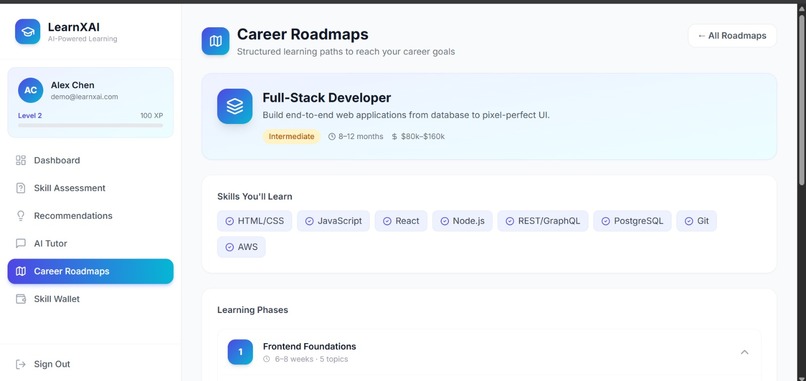Image resolution: width=806 pixels, height=381 pixels.
Task: Open the Dashboard page
Action: (90, 160)
